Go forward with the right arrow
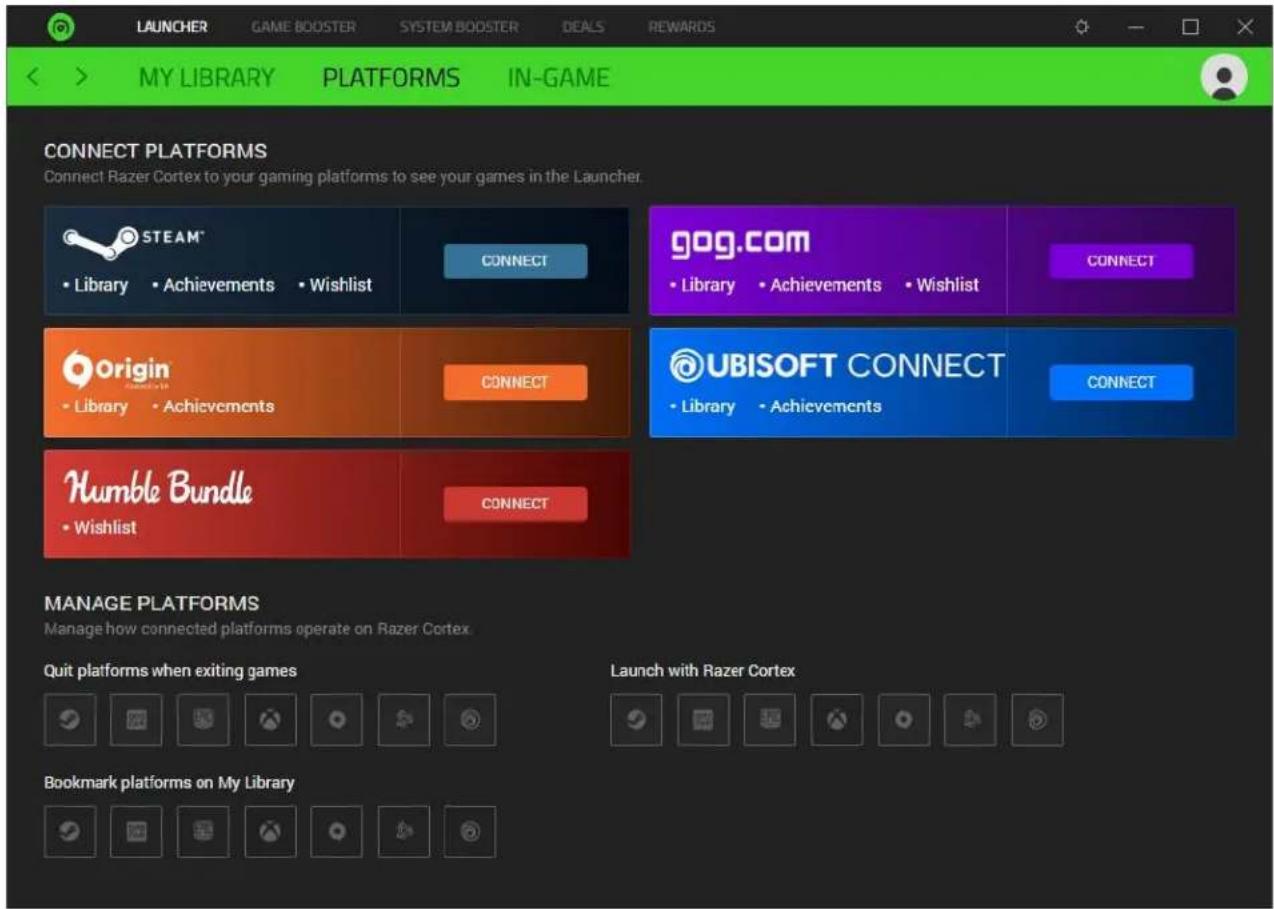The image size is (1274, 909). 82,77
